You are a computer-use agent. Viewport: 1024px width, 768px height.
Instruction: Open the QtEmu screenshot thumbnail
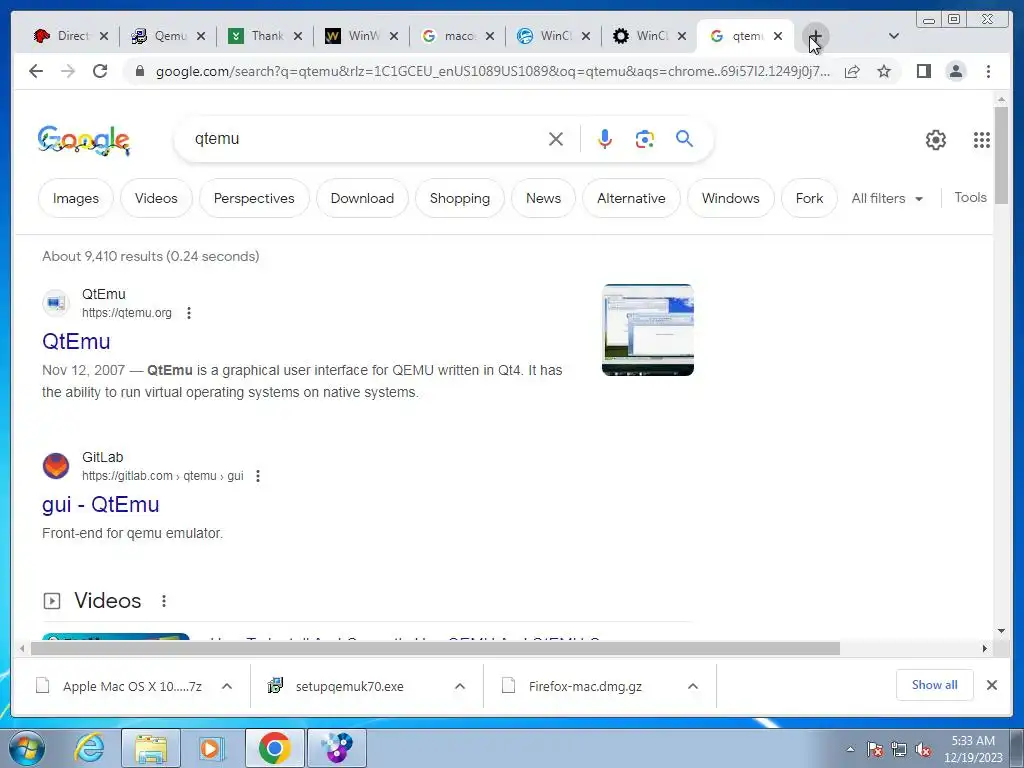[648, 330]
